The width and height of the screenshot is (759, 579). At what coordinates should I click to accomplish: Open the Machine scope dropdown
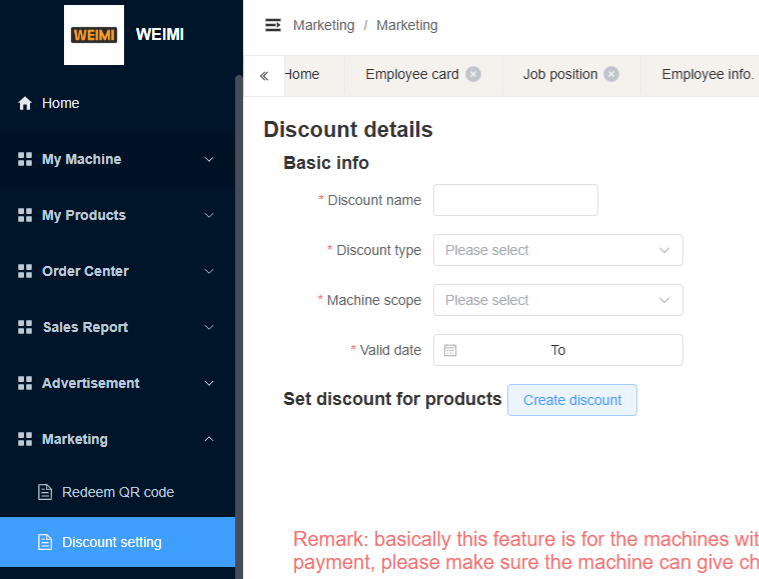[x=558, y=300]
